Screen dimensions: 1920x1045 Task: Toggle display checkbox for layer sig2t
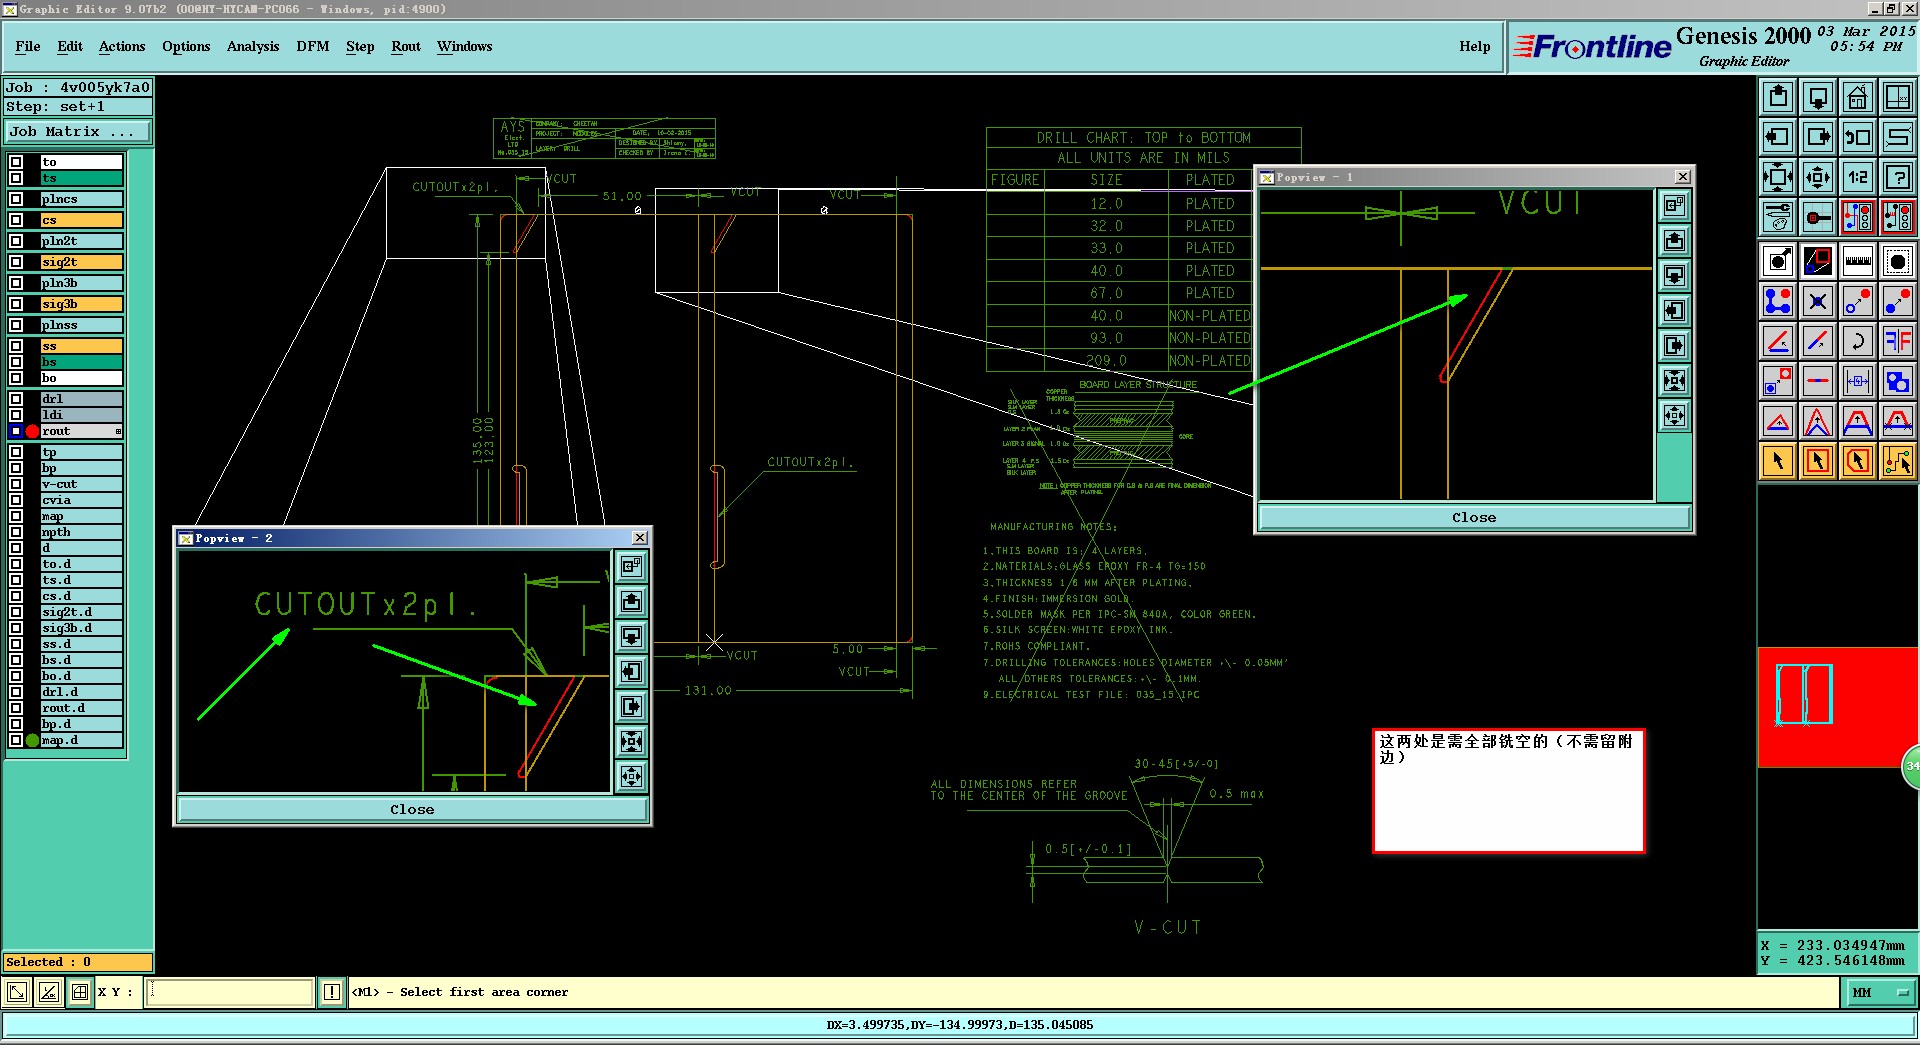click(x=16, y=262)
